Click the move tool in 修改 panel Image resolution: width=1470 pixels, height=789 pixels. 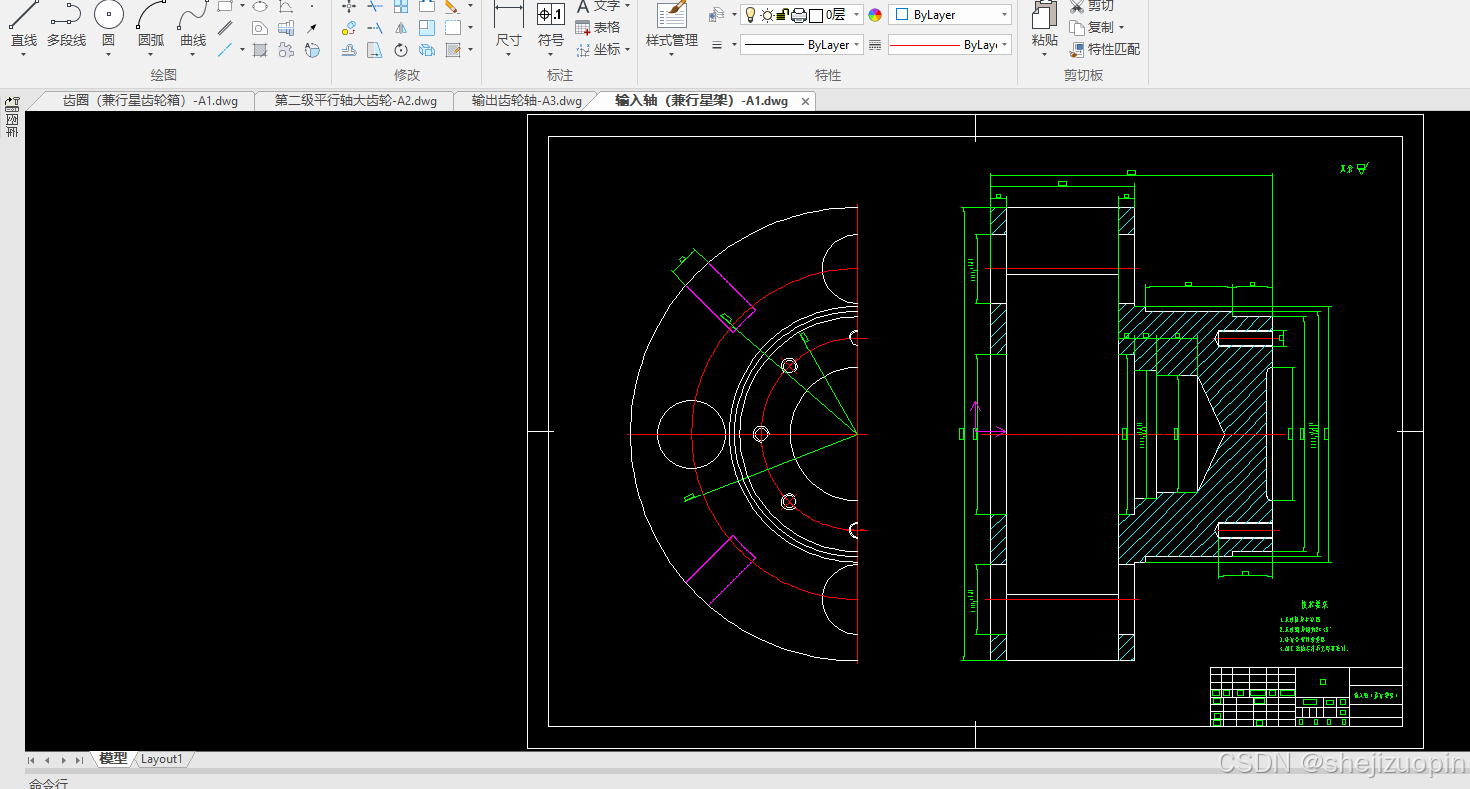click(349, 6)
